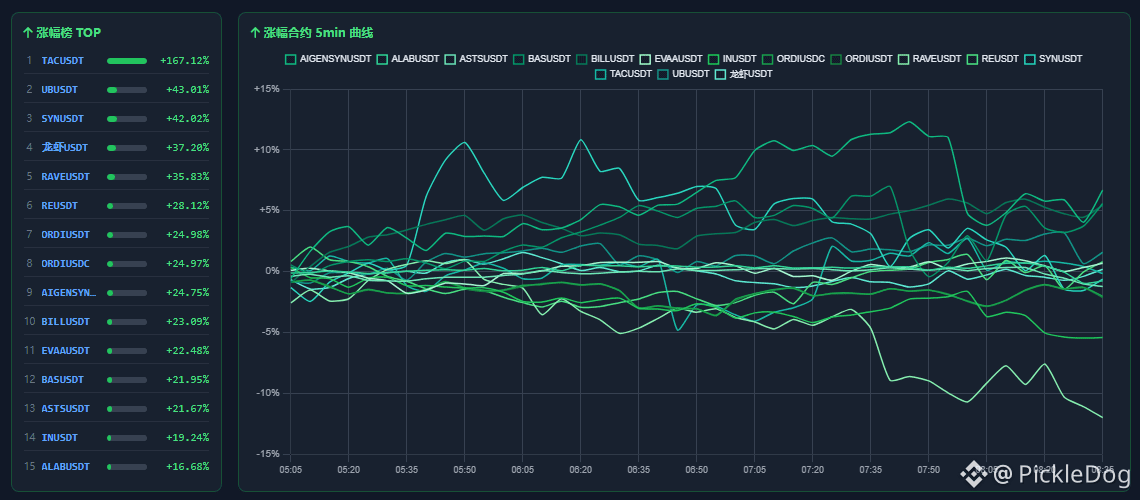Viewport: 1140px width, 500px height.
Task: Toggle BILLUSDT series in chart legend
Action: coord(605,59)
